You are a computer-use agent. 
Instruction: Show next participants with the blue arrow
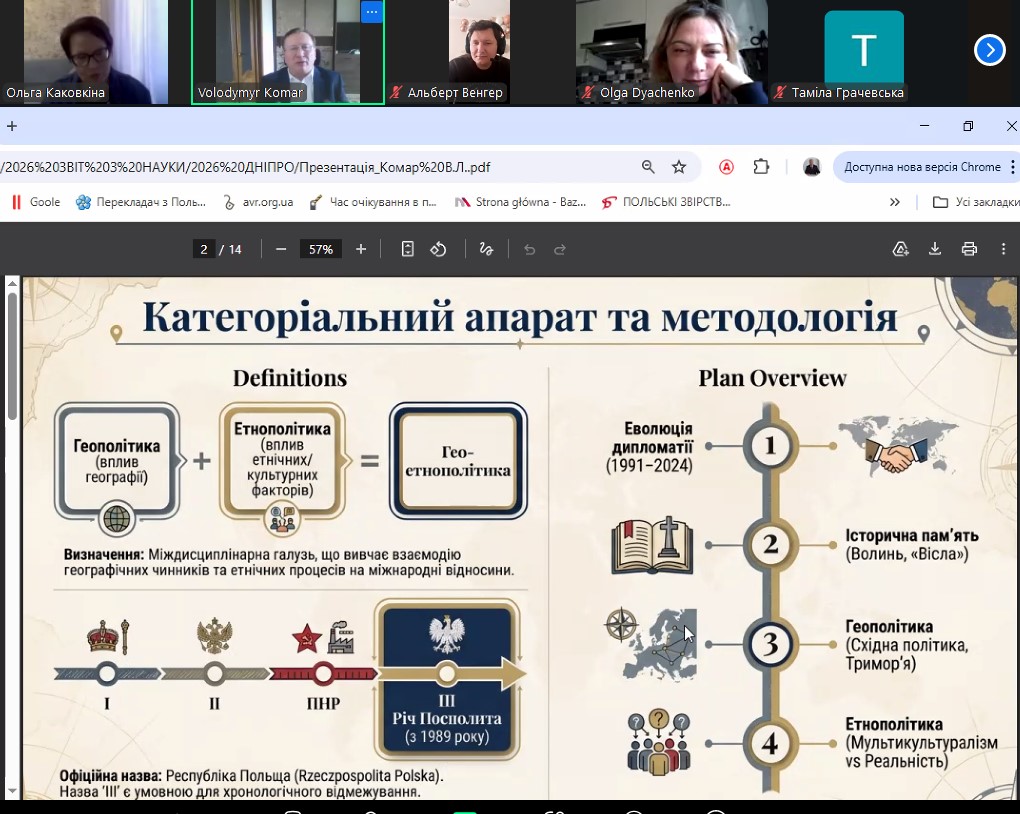tap(989, 50)
